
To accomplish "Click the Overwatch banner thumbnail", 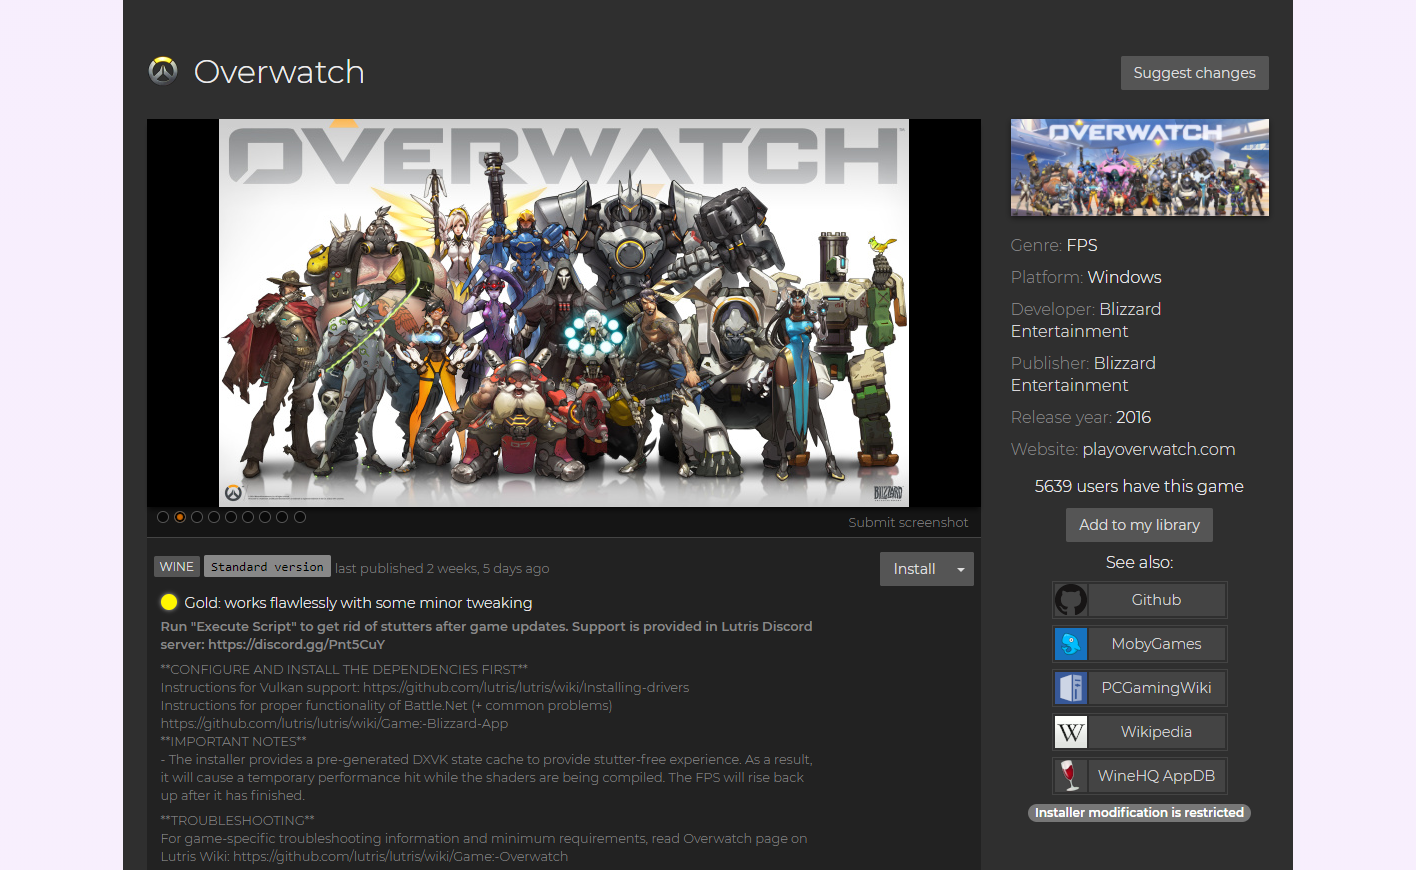I will click(1139, 168).
